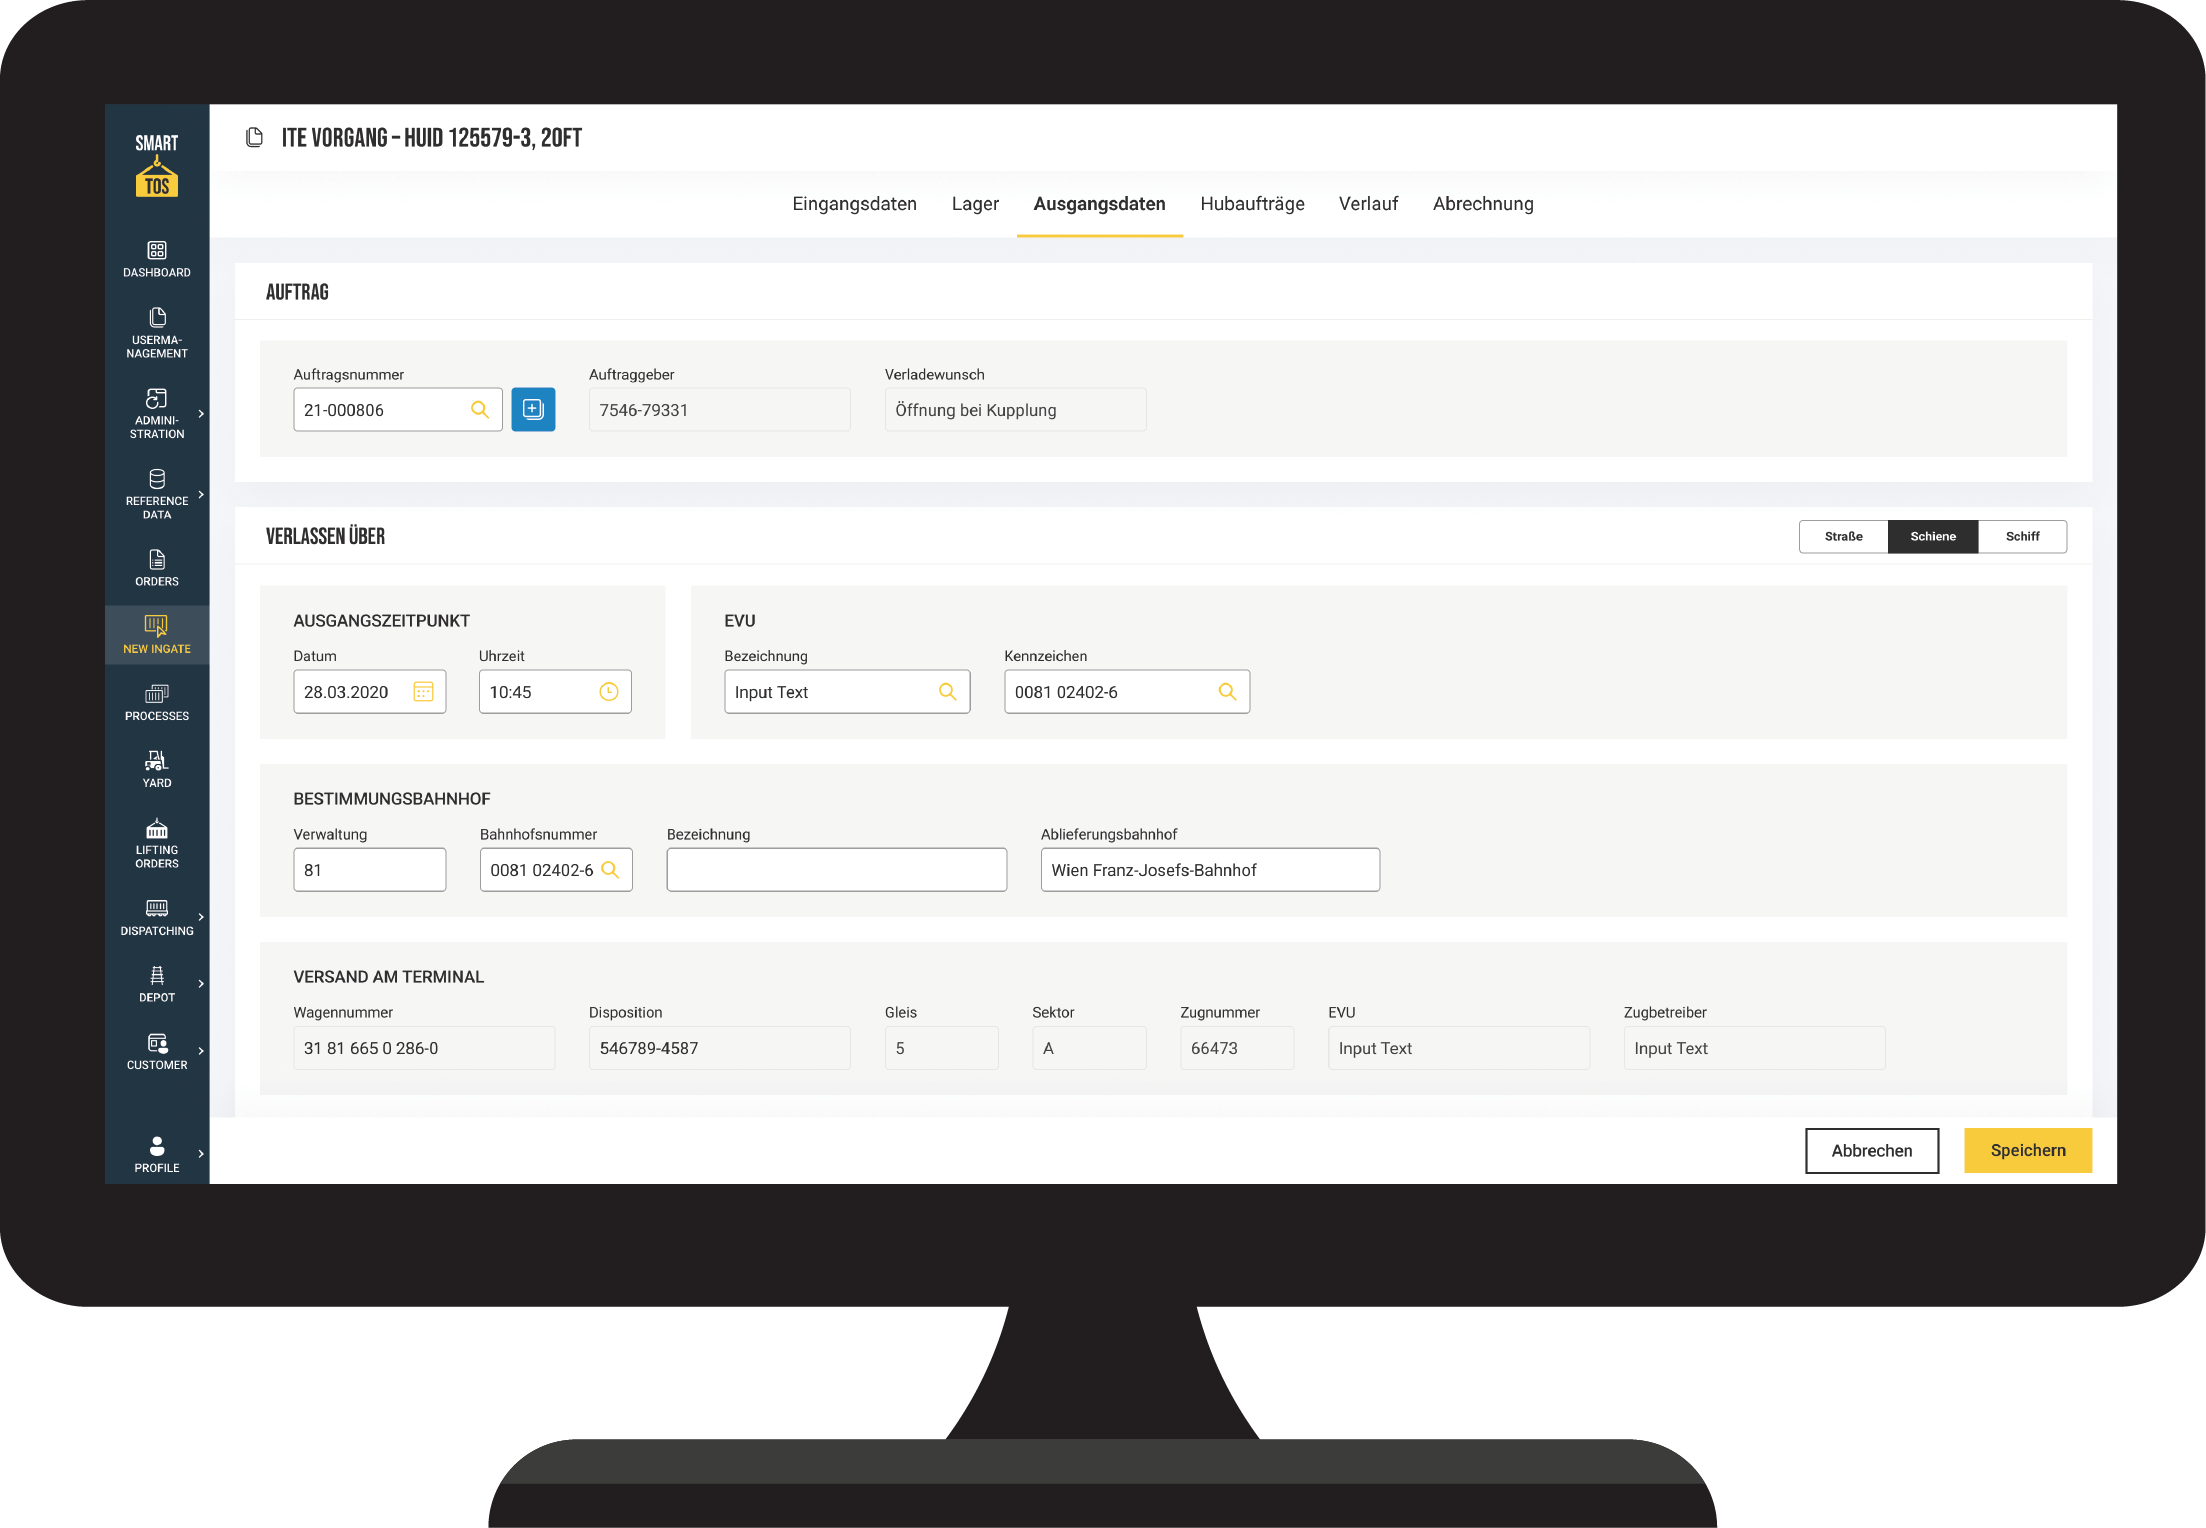
Task: Search by Auftragsnummer magnifier icon
Action: pos(480,410)
